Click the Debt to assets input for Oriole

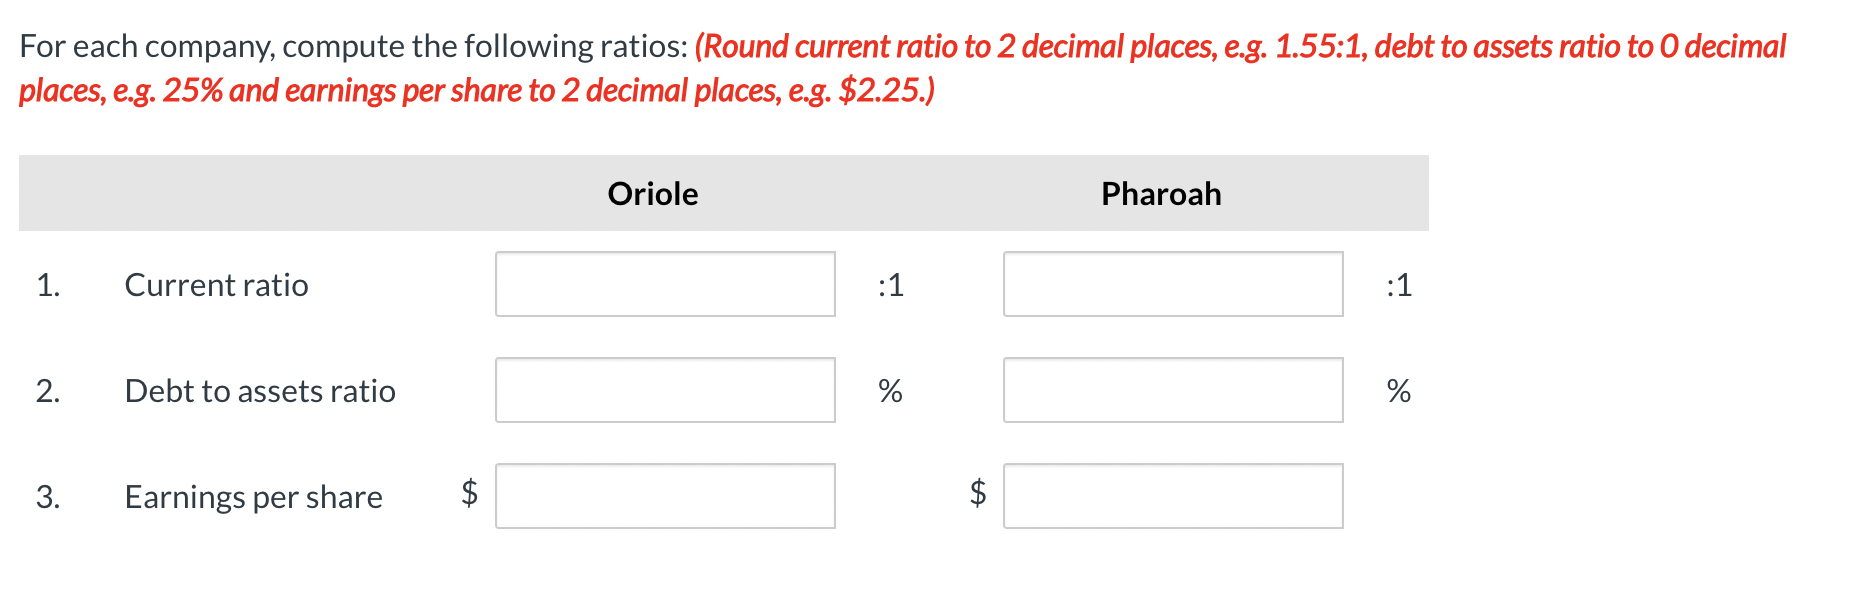coord(664,390)
